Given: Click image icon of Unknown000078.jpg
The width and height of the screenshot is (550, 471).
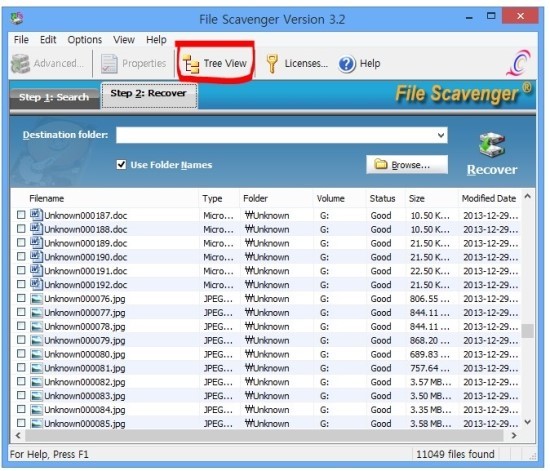Looking at the screenshot, I should (36, 327).
